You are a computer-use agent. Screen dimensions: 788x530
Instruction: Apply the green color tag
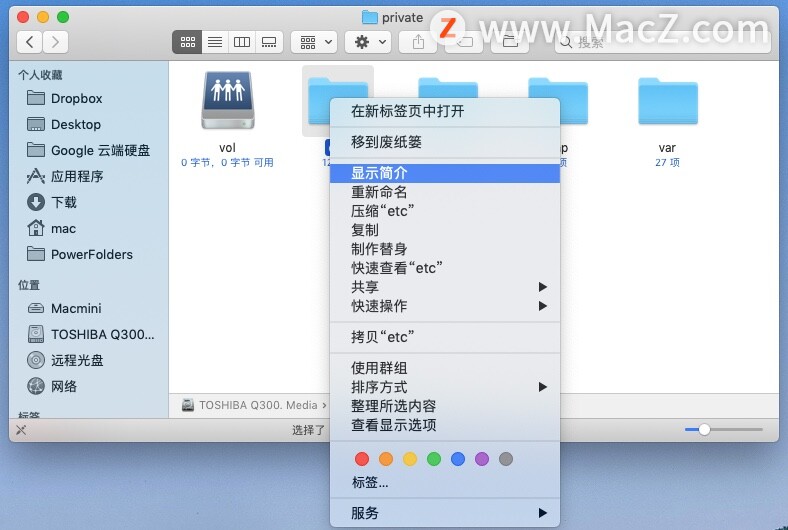click(x=434, y=459)
